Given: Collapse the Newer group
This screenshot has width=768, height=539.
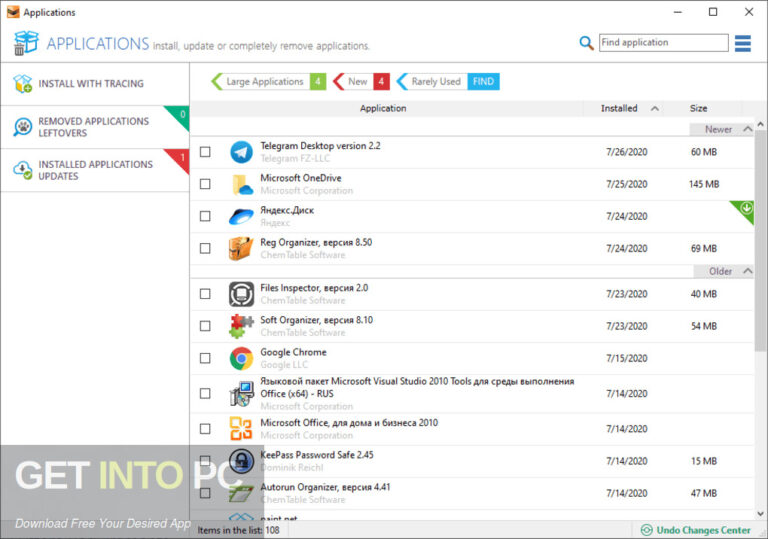Looking at the screenshot, I should pos(748,129).
